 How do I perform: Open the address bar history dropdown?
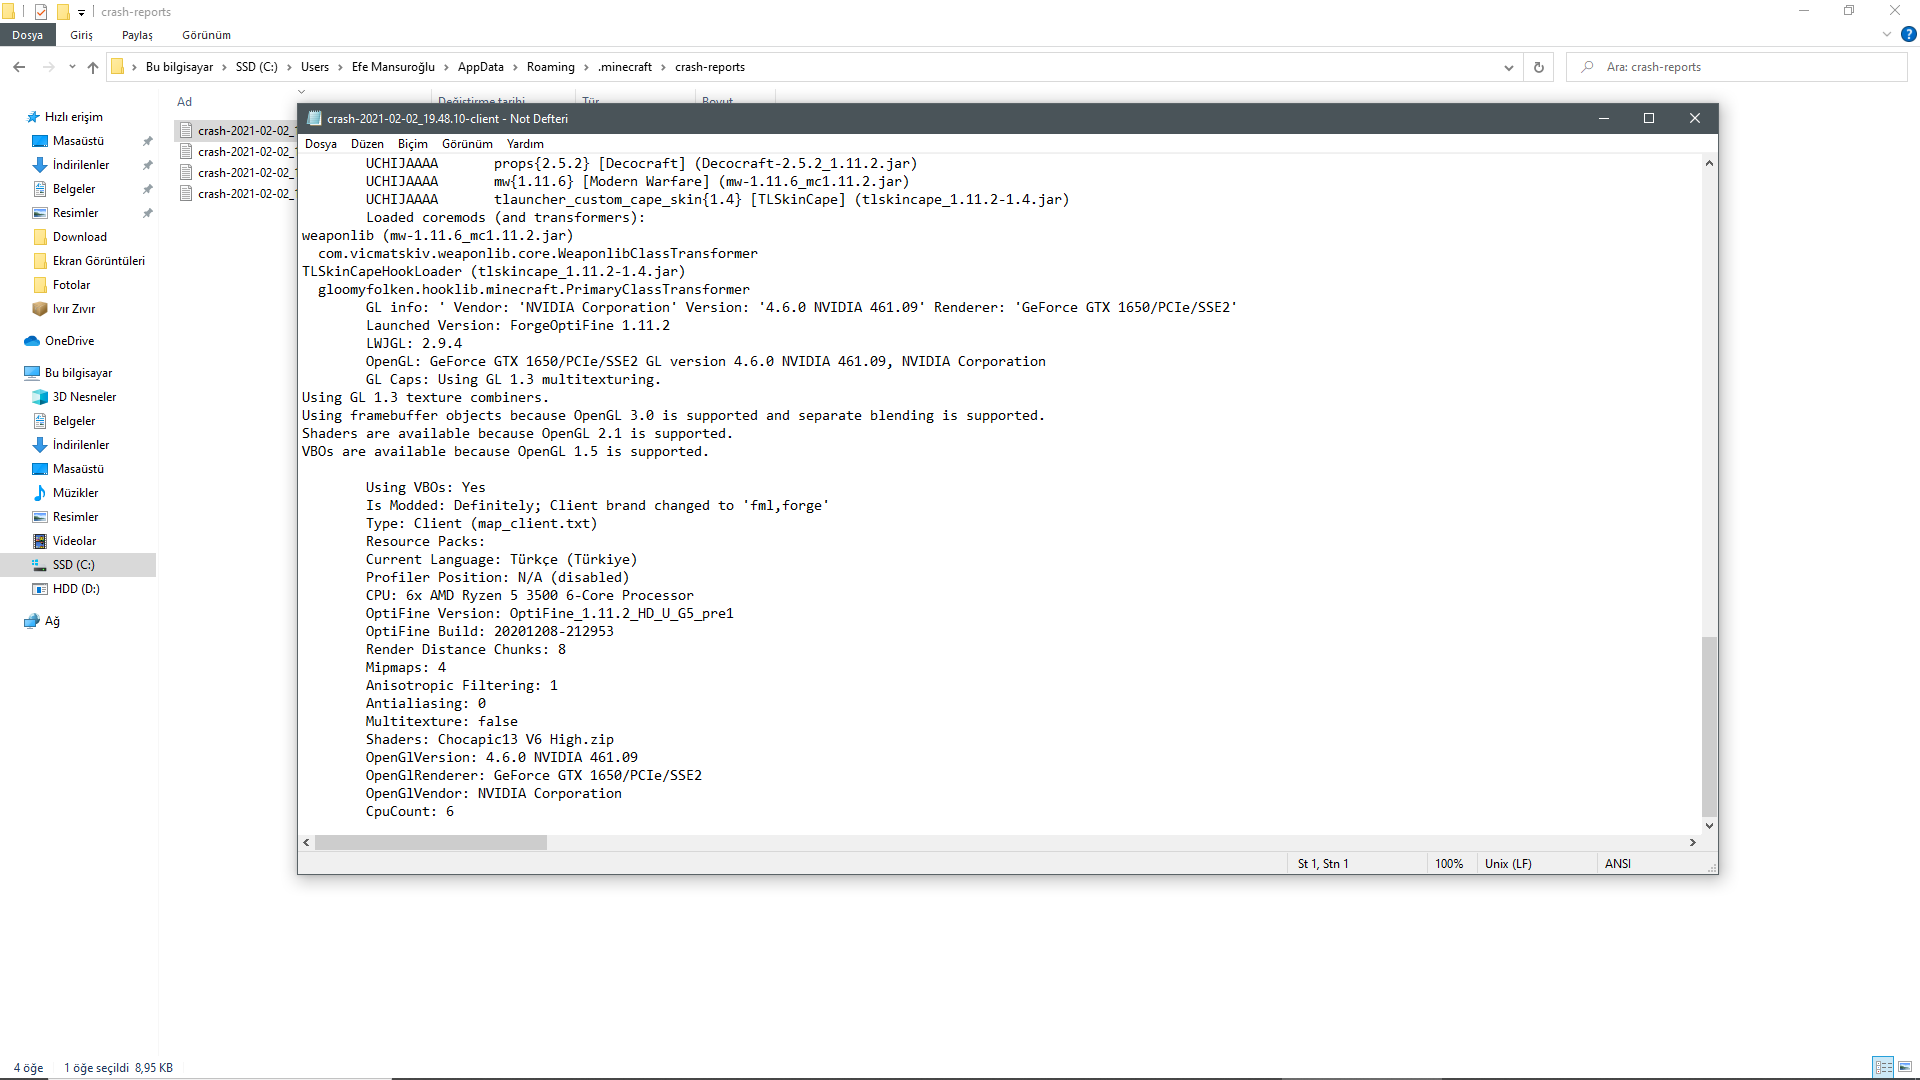click(1509, 67)
